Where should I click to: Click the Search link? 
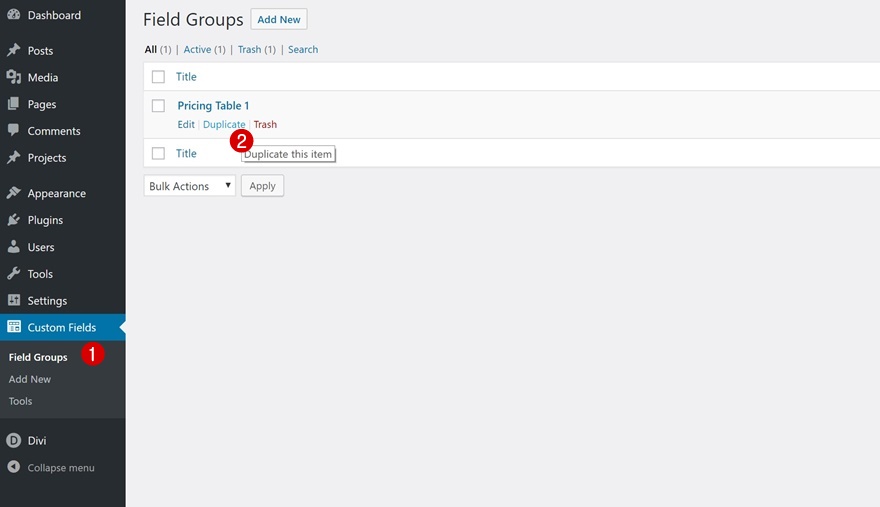tap(303, 49)
